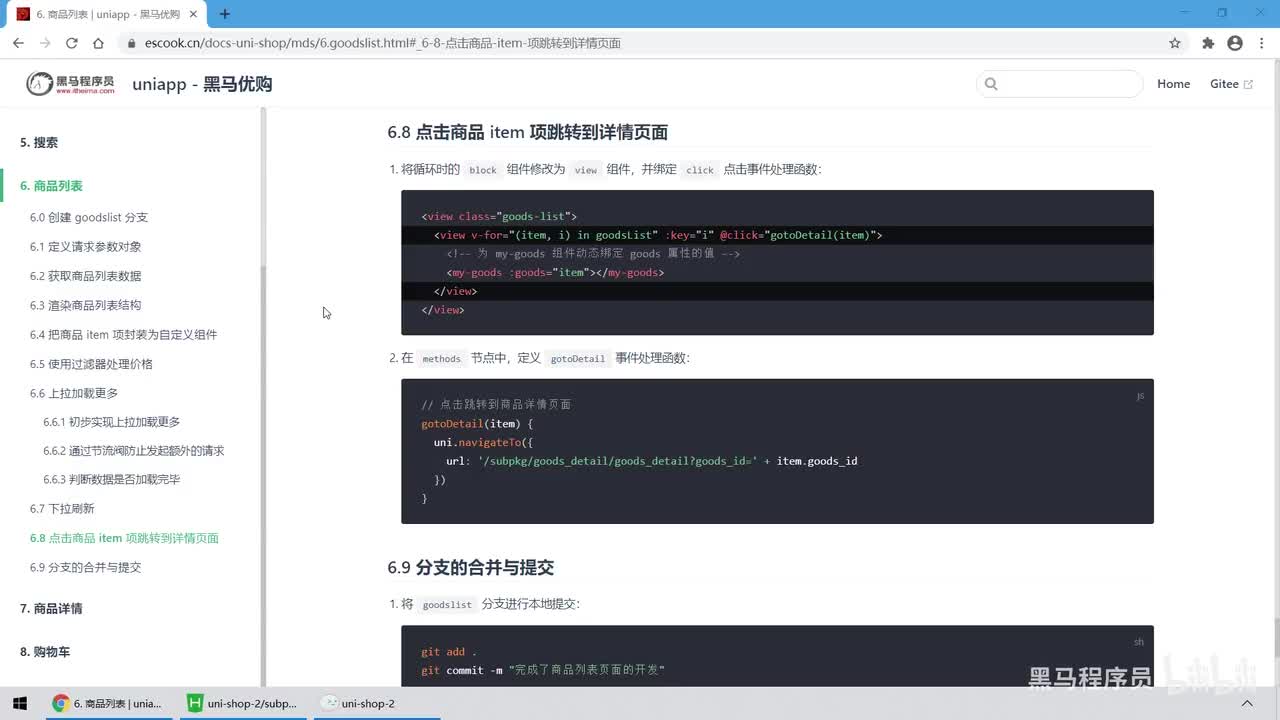Open the Chrome three-dot menu

coord(1261,43)
